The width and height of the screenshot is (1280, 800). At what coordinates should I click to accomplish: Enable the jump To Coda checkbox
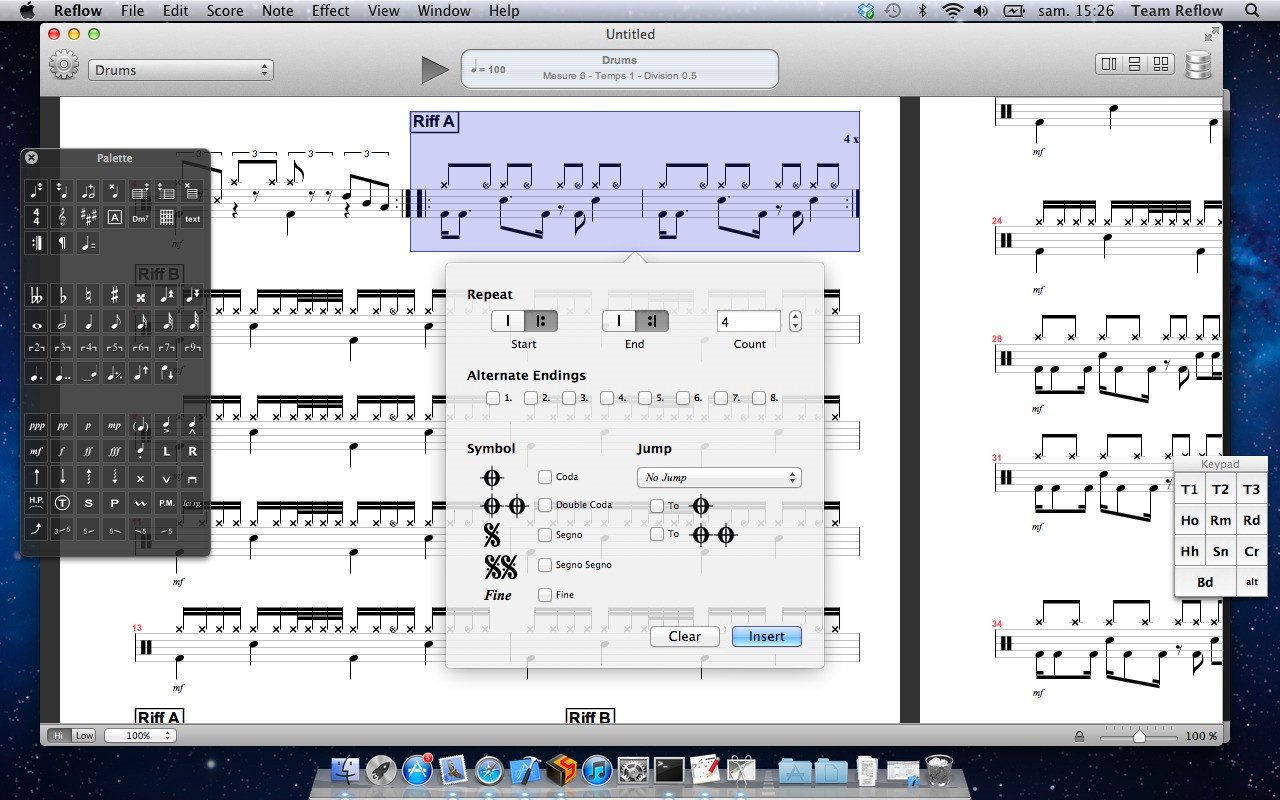(x=656, y=506)
